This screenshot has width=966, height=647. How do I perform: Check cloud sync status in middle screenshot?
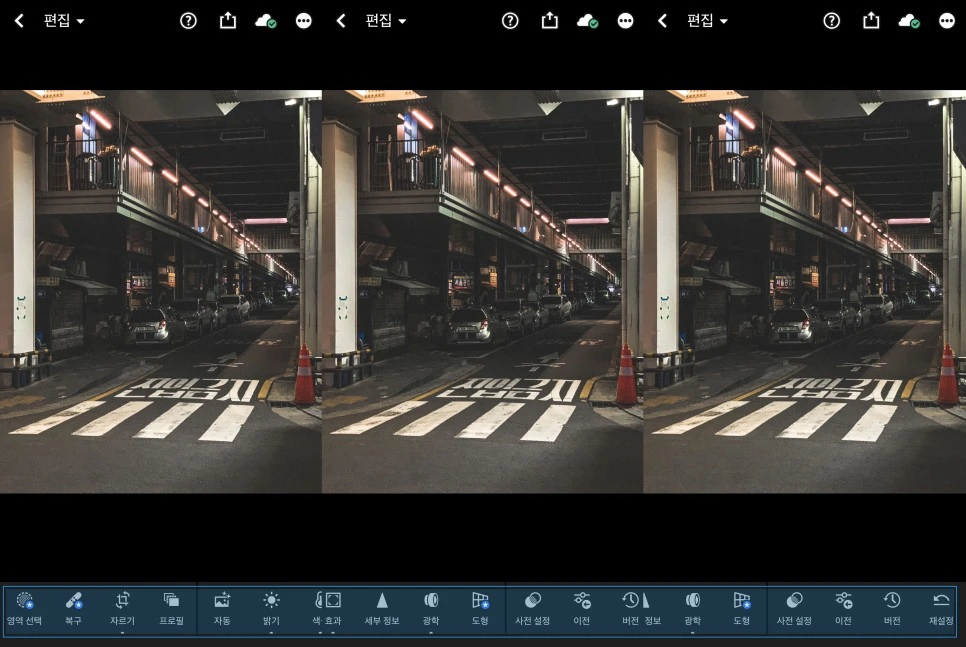pyautogui.click(x=587, y=22)
